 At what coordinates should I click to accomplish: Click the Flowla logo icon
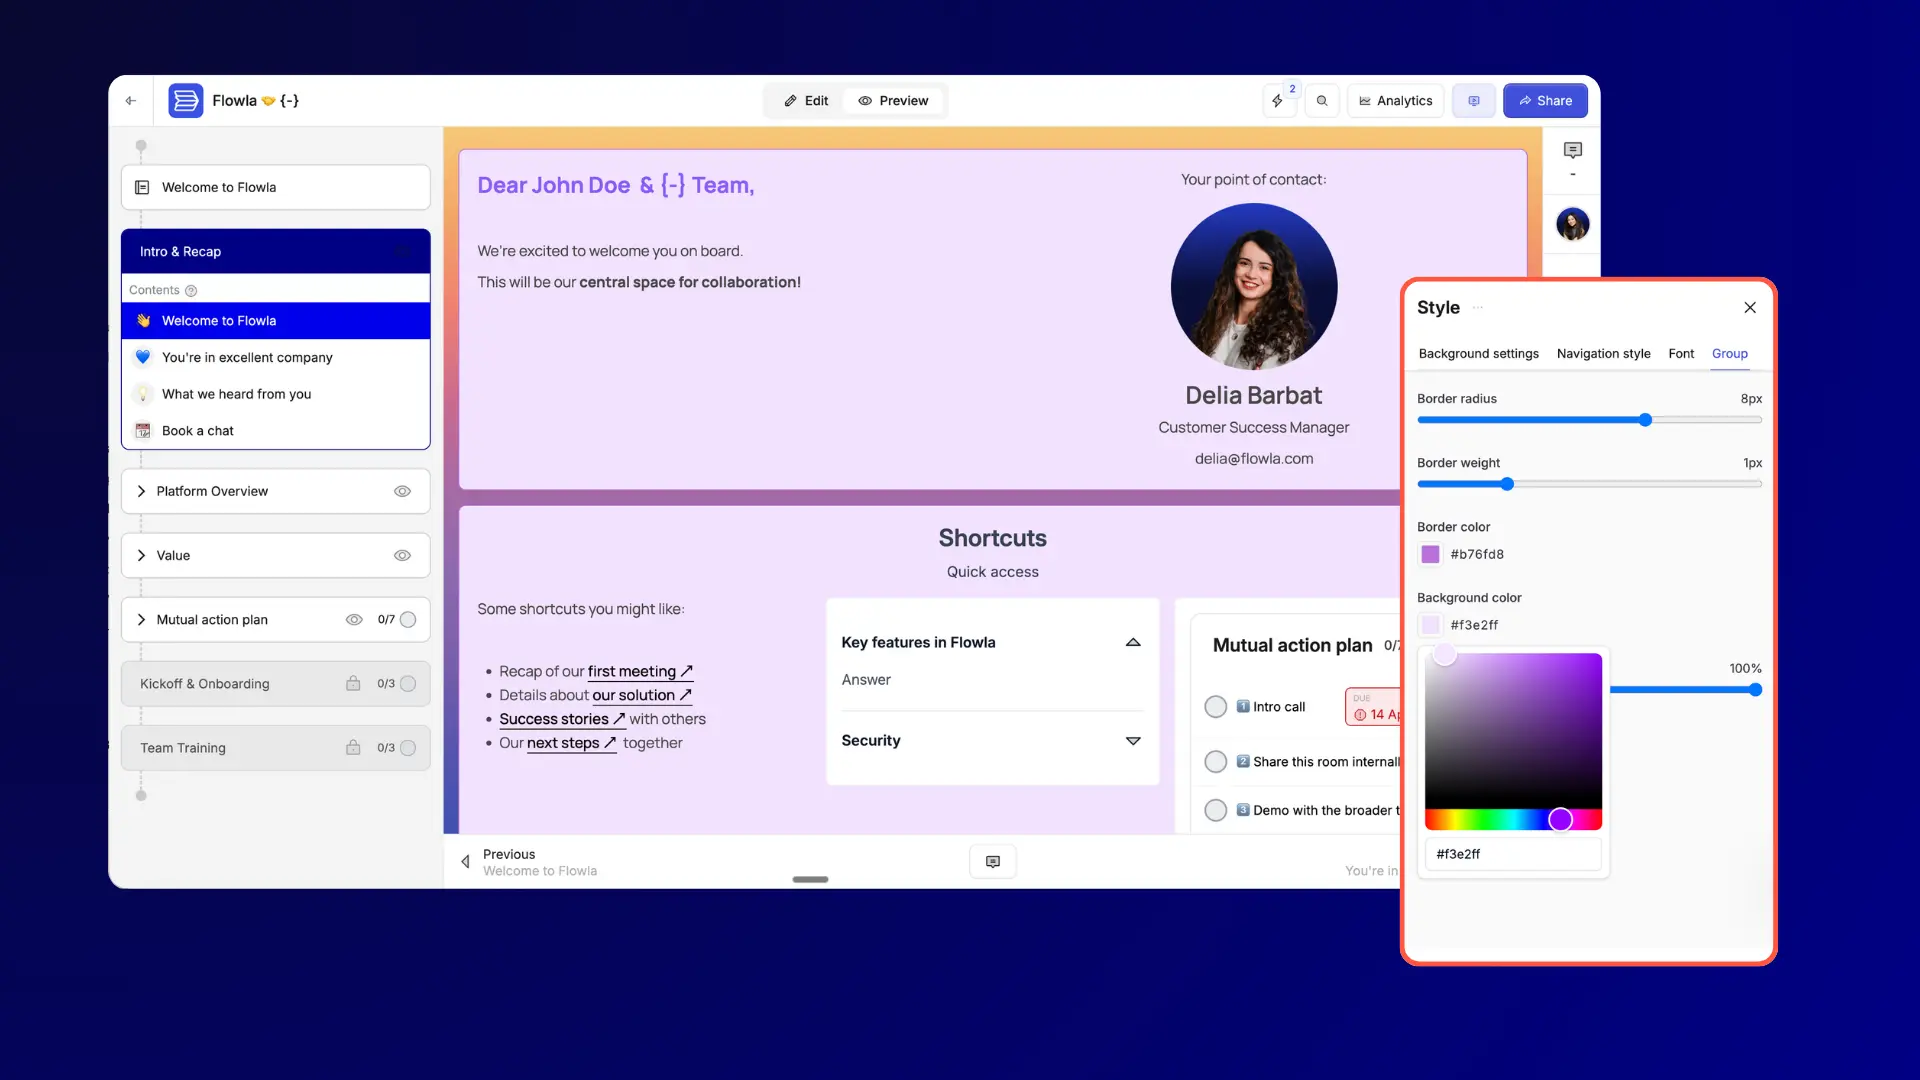point(185,100)
